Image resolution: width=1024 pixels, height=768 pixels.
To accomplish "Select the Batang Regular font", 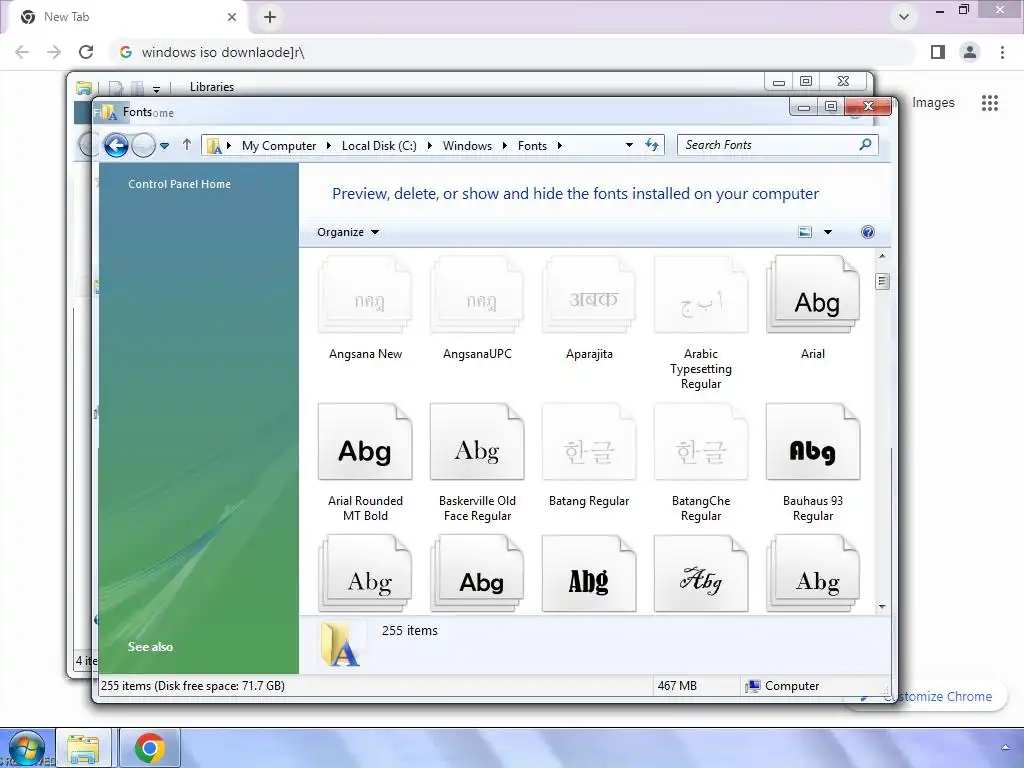I will [x=589, y=456].
